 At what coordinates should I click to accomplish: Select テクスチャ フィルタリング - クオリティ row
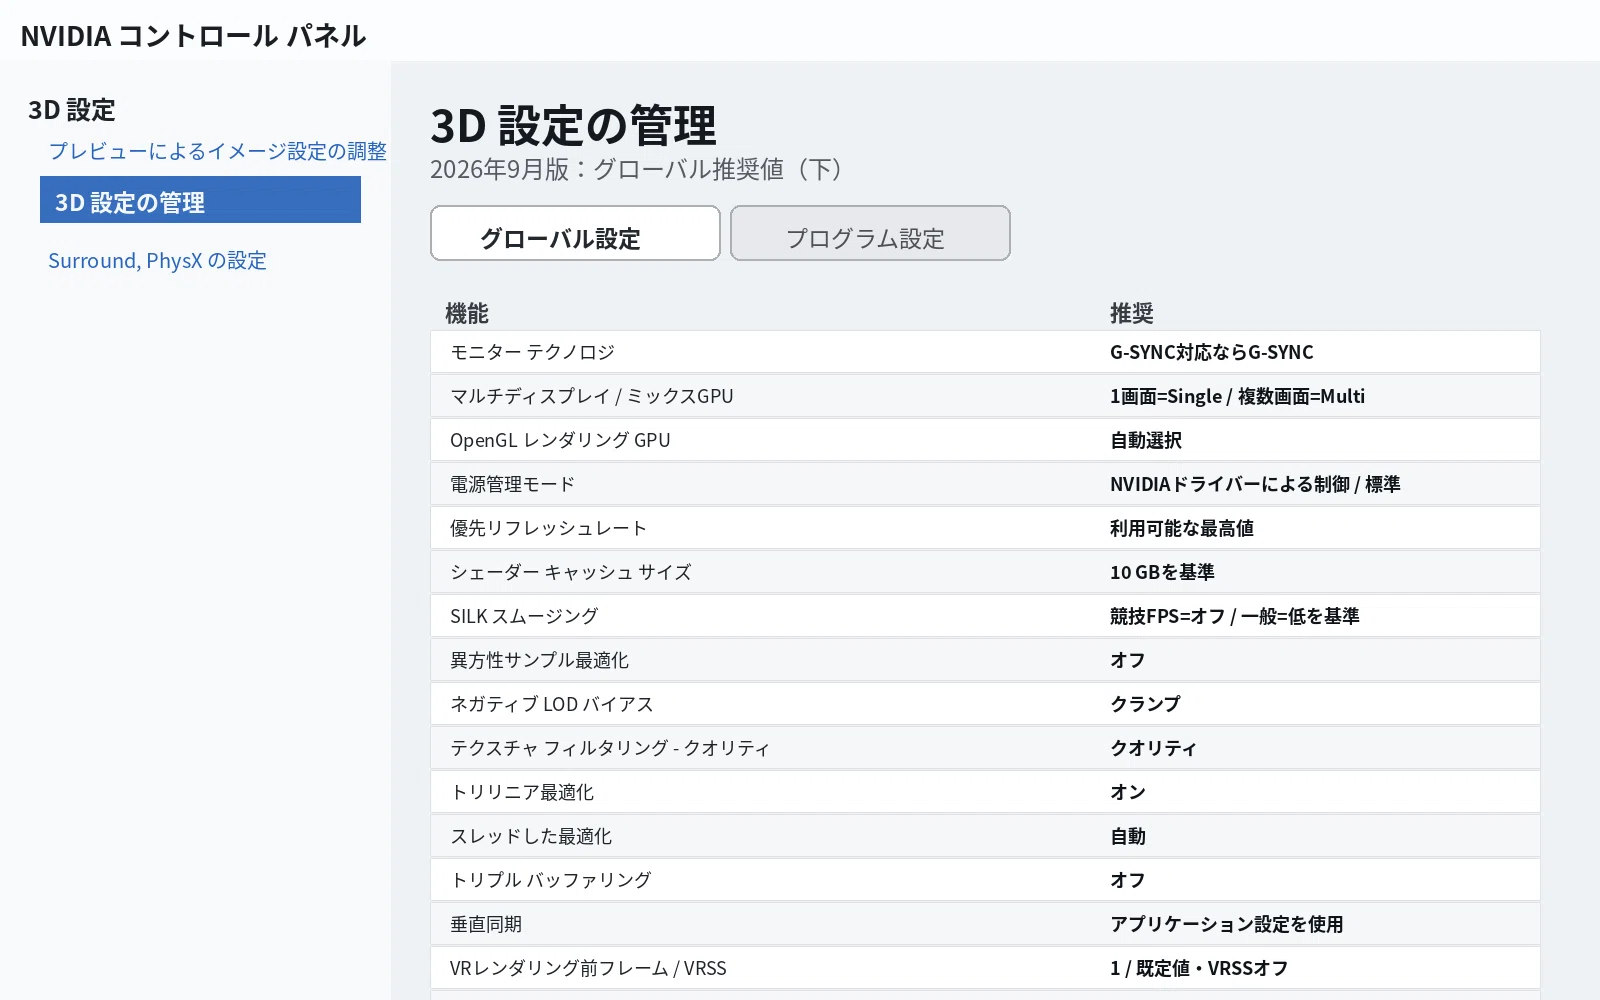click(x=985, y=748)
